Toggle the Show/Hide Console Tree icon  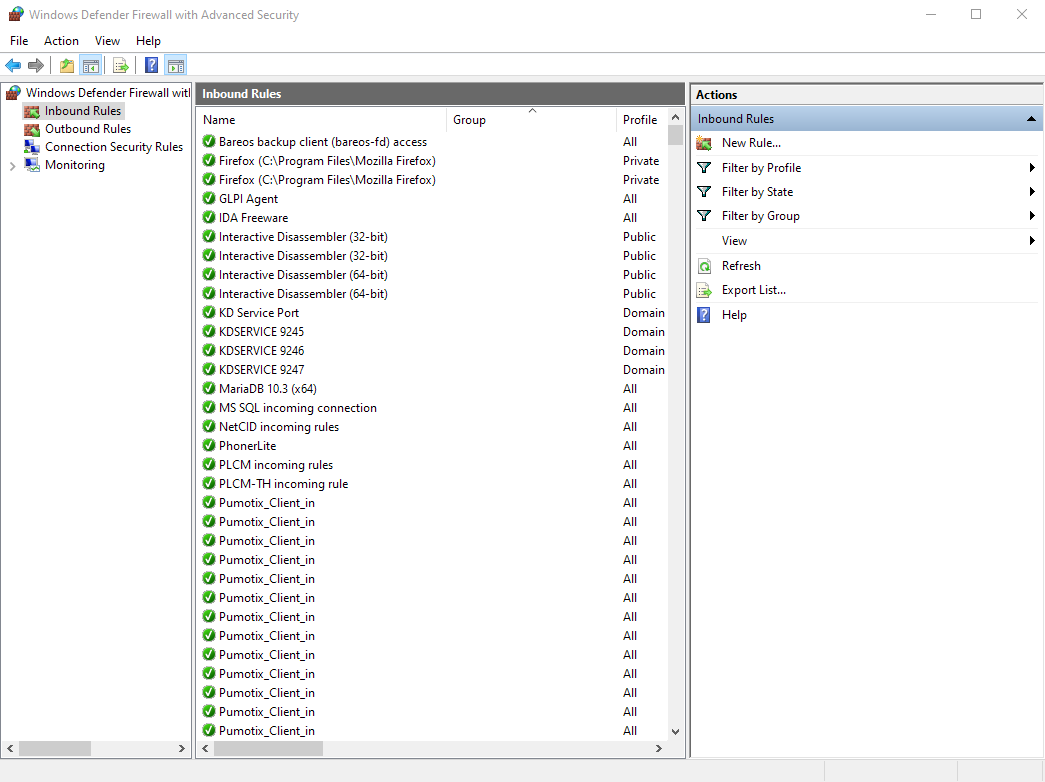91,65
